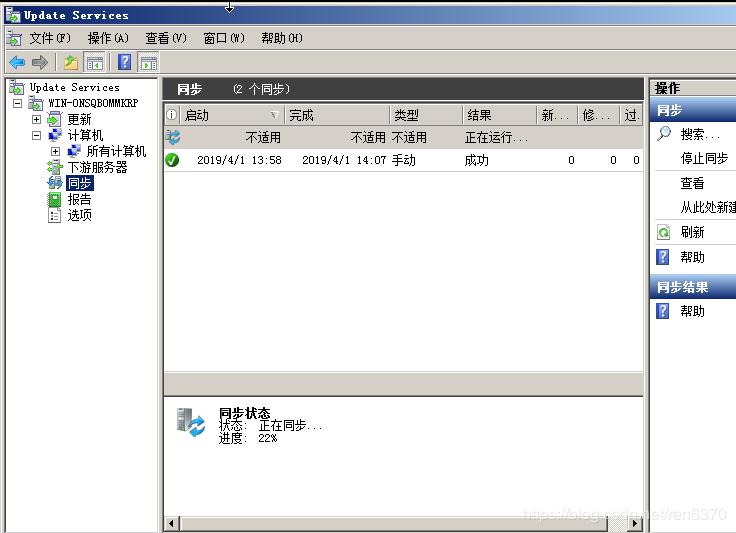Image resolution: width=736 pixels, height=533 pixels.
Task: Select 下游服务器 in the tree
Action: point(97,167)
